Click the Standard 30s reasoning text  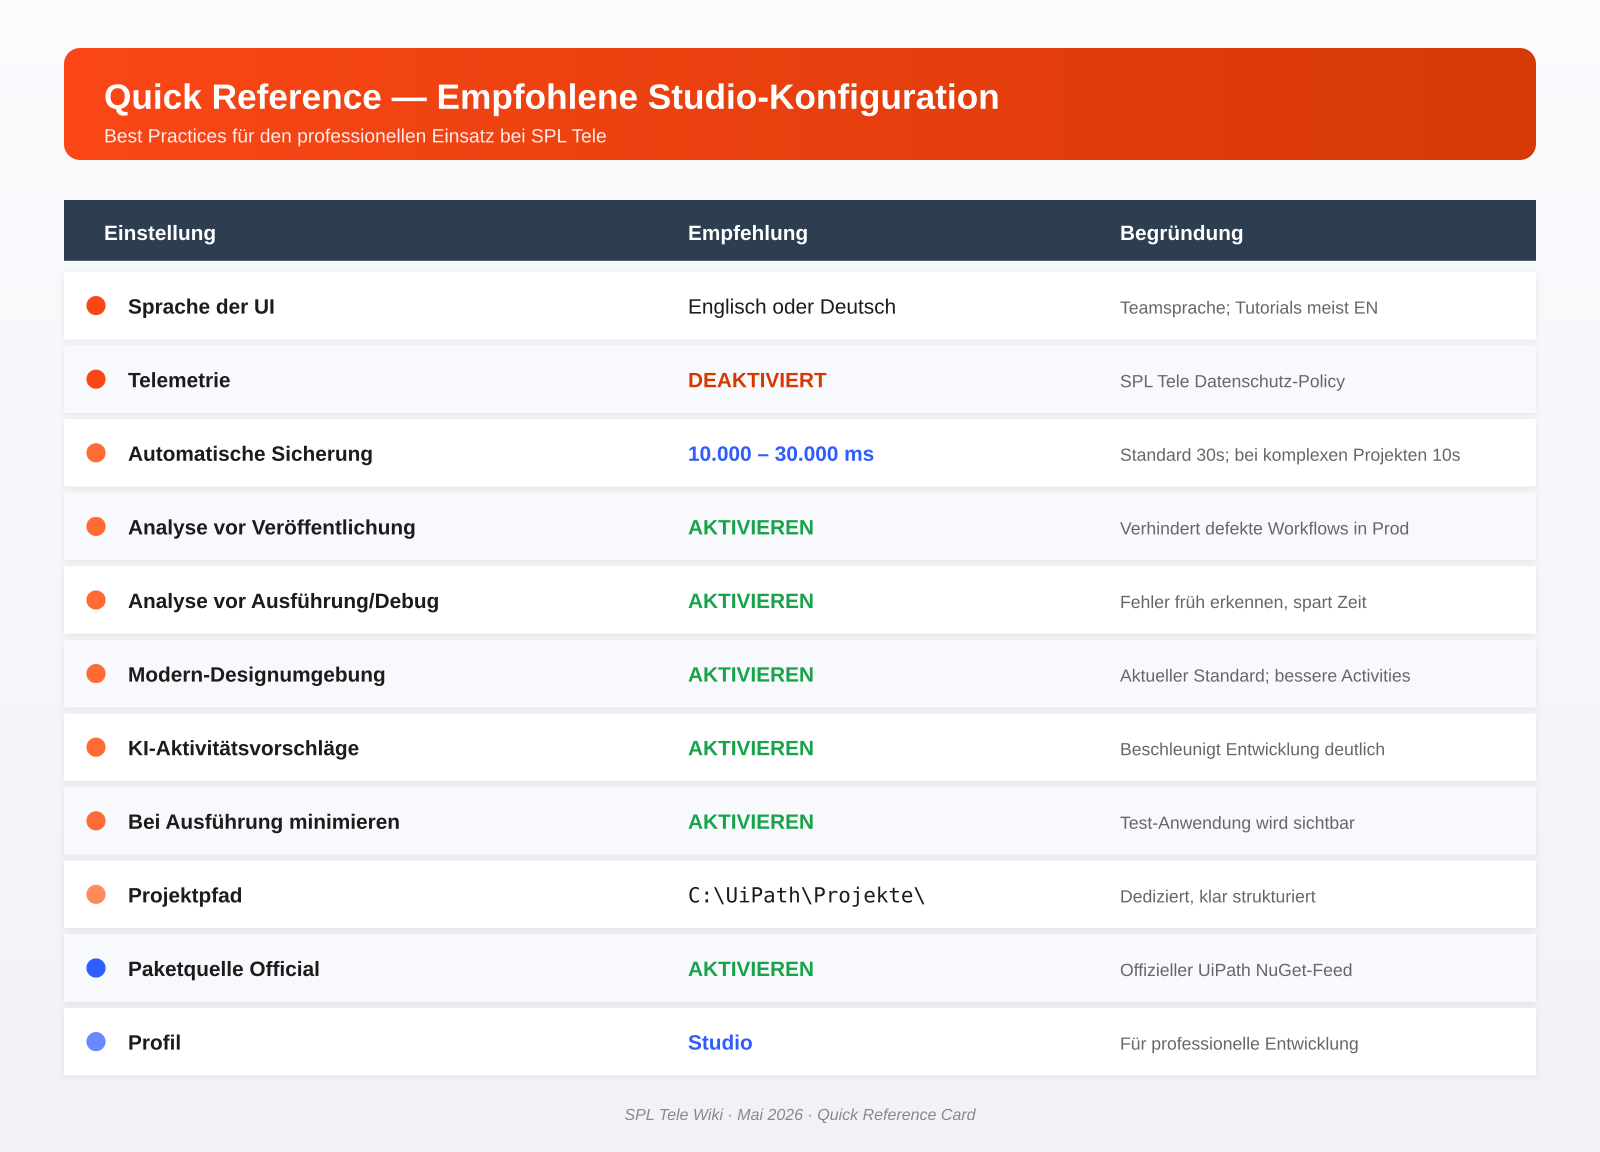[1290, 455]
